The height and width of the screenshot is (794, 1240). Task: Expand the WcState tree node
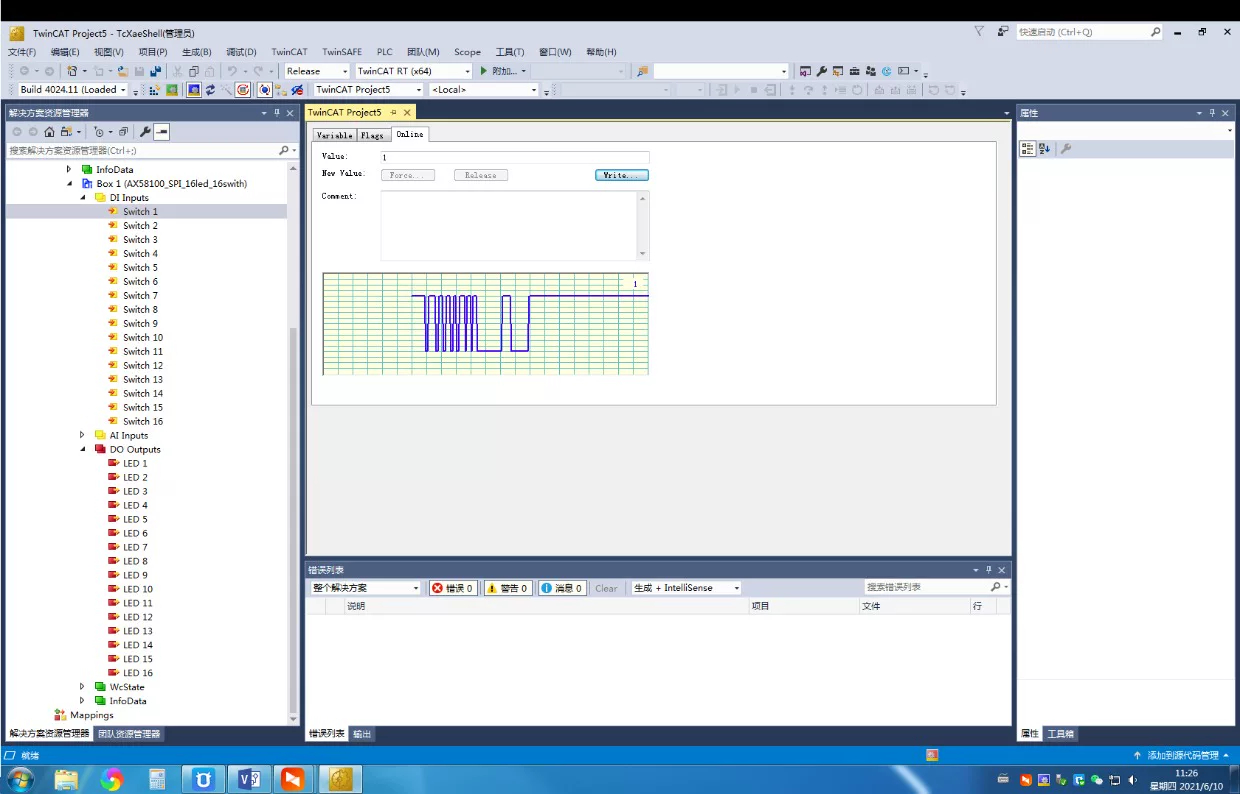coord(83,687)
